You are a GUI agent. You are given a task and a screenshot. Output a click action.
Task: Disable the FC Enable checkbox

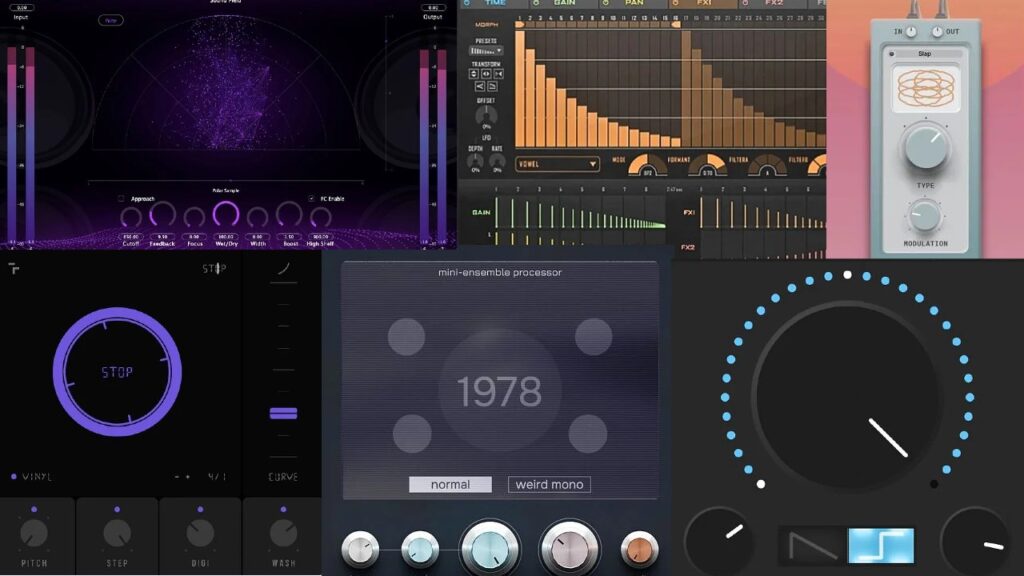(x=311, y=199)
